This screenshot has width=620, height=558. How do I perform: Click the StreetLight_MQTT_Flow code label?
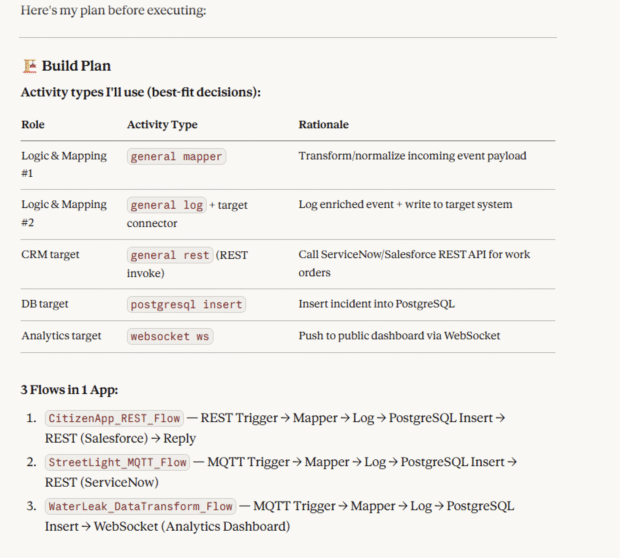point(119,462)
